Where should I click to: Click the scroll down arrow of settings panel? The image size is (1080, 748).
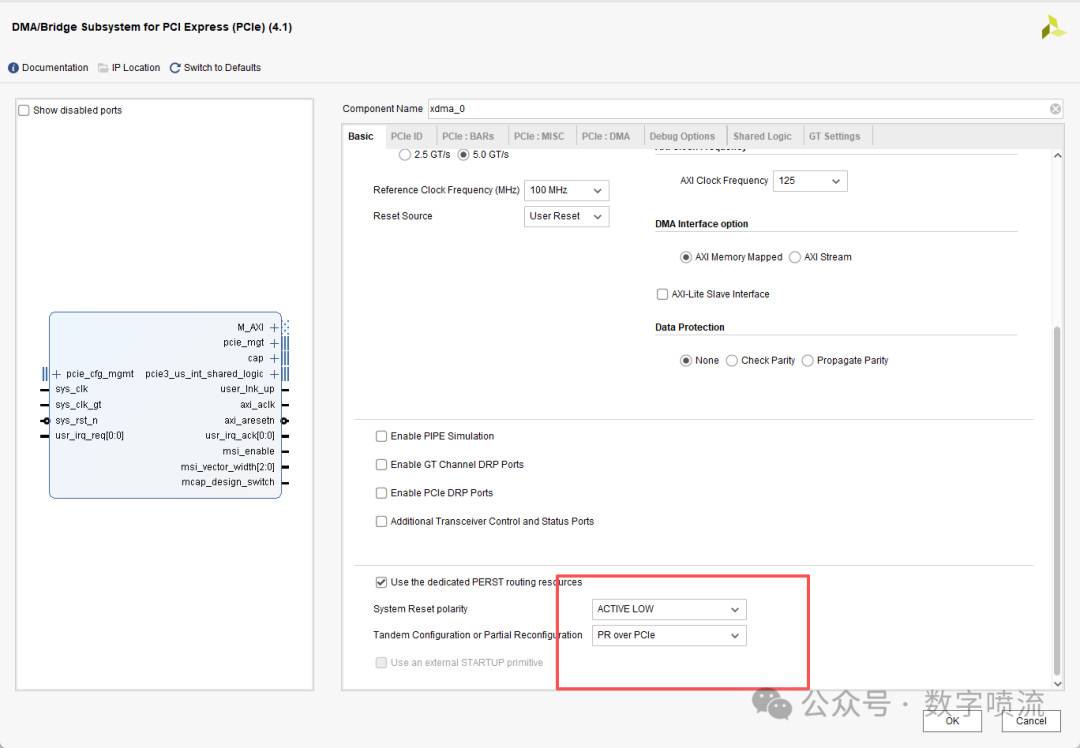(x=1057, y=684)
